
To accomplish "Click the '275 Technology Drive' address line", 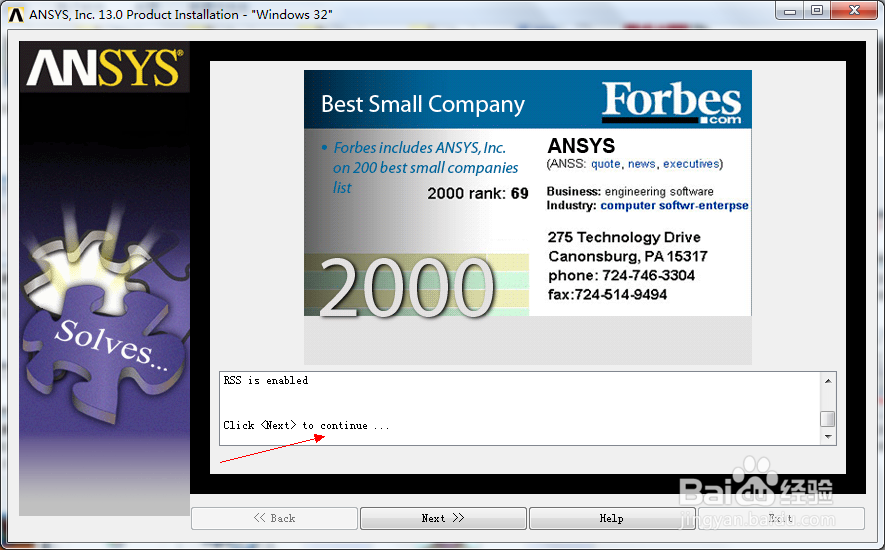I will point(624,237).
